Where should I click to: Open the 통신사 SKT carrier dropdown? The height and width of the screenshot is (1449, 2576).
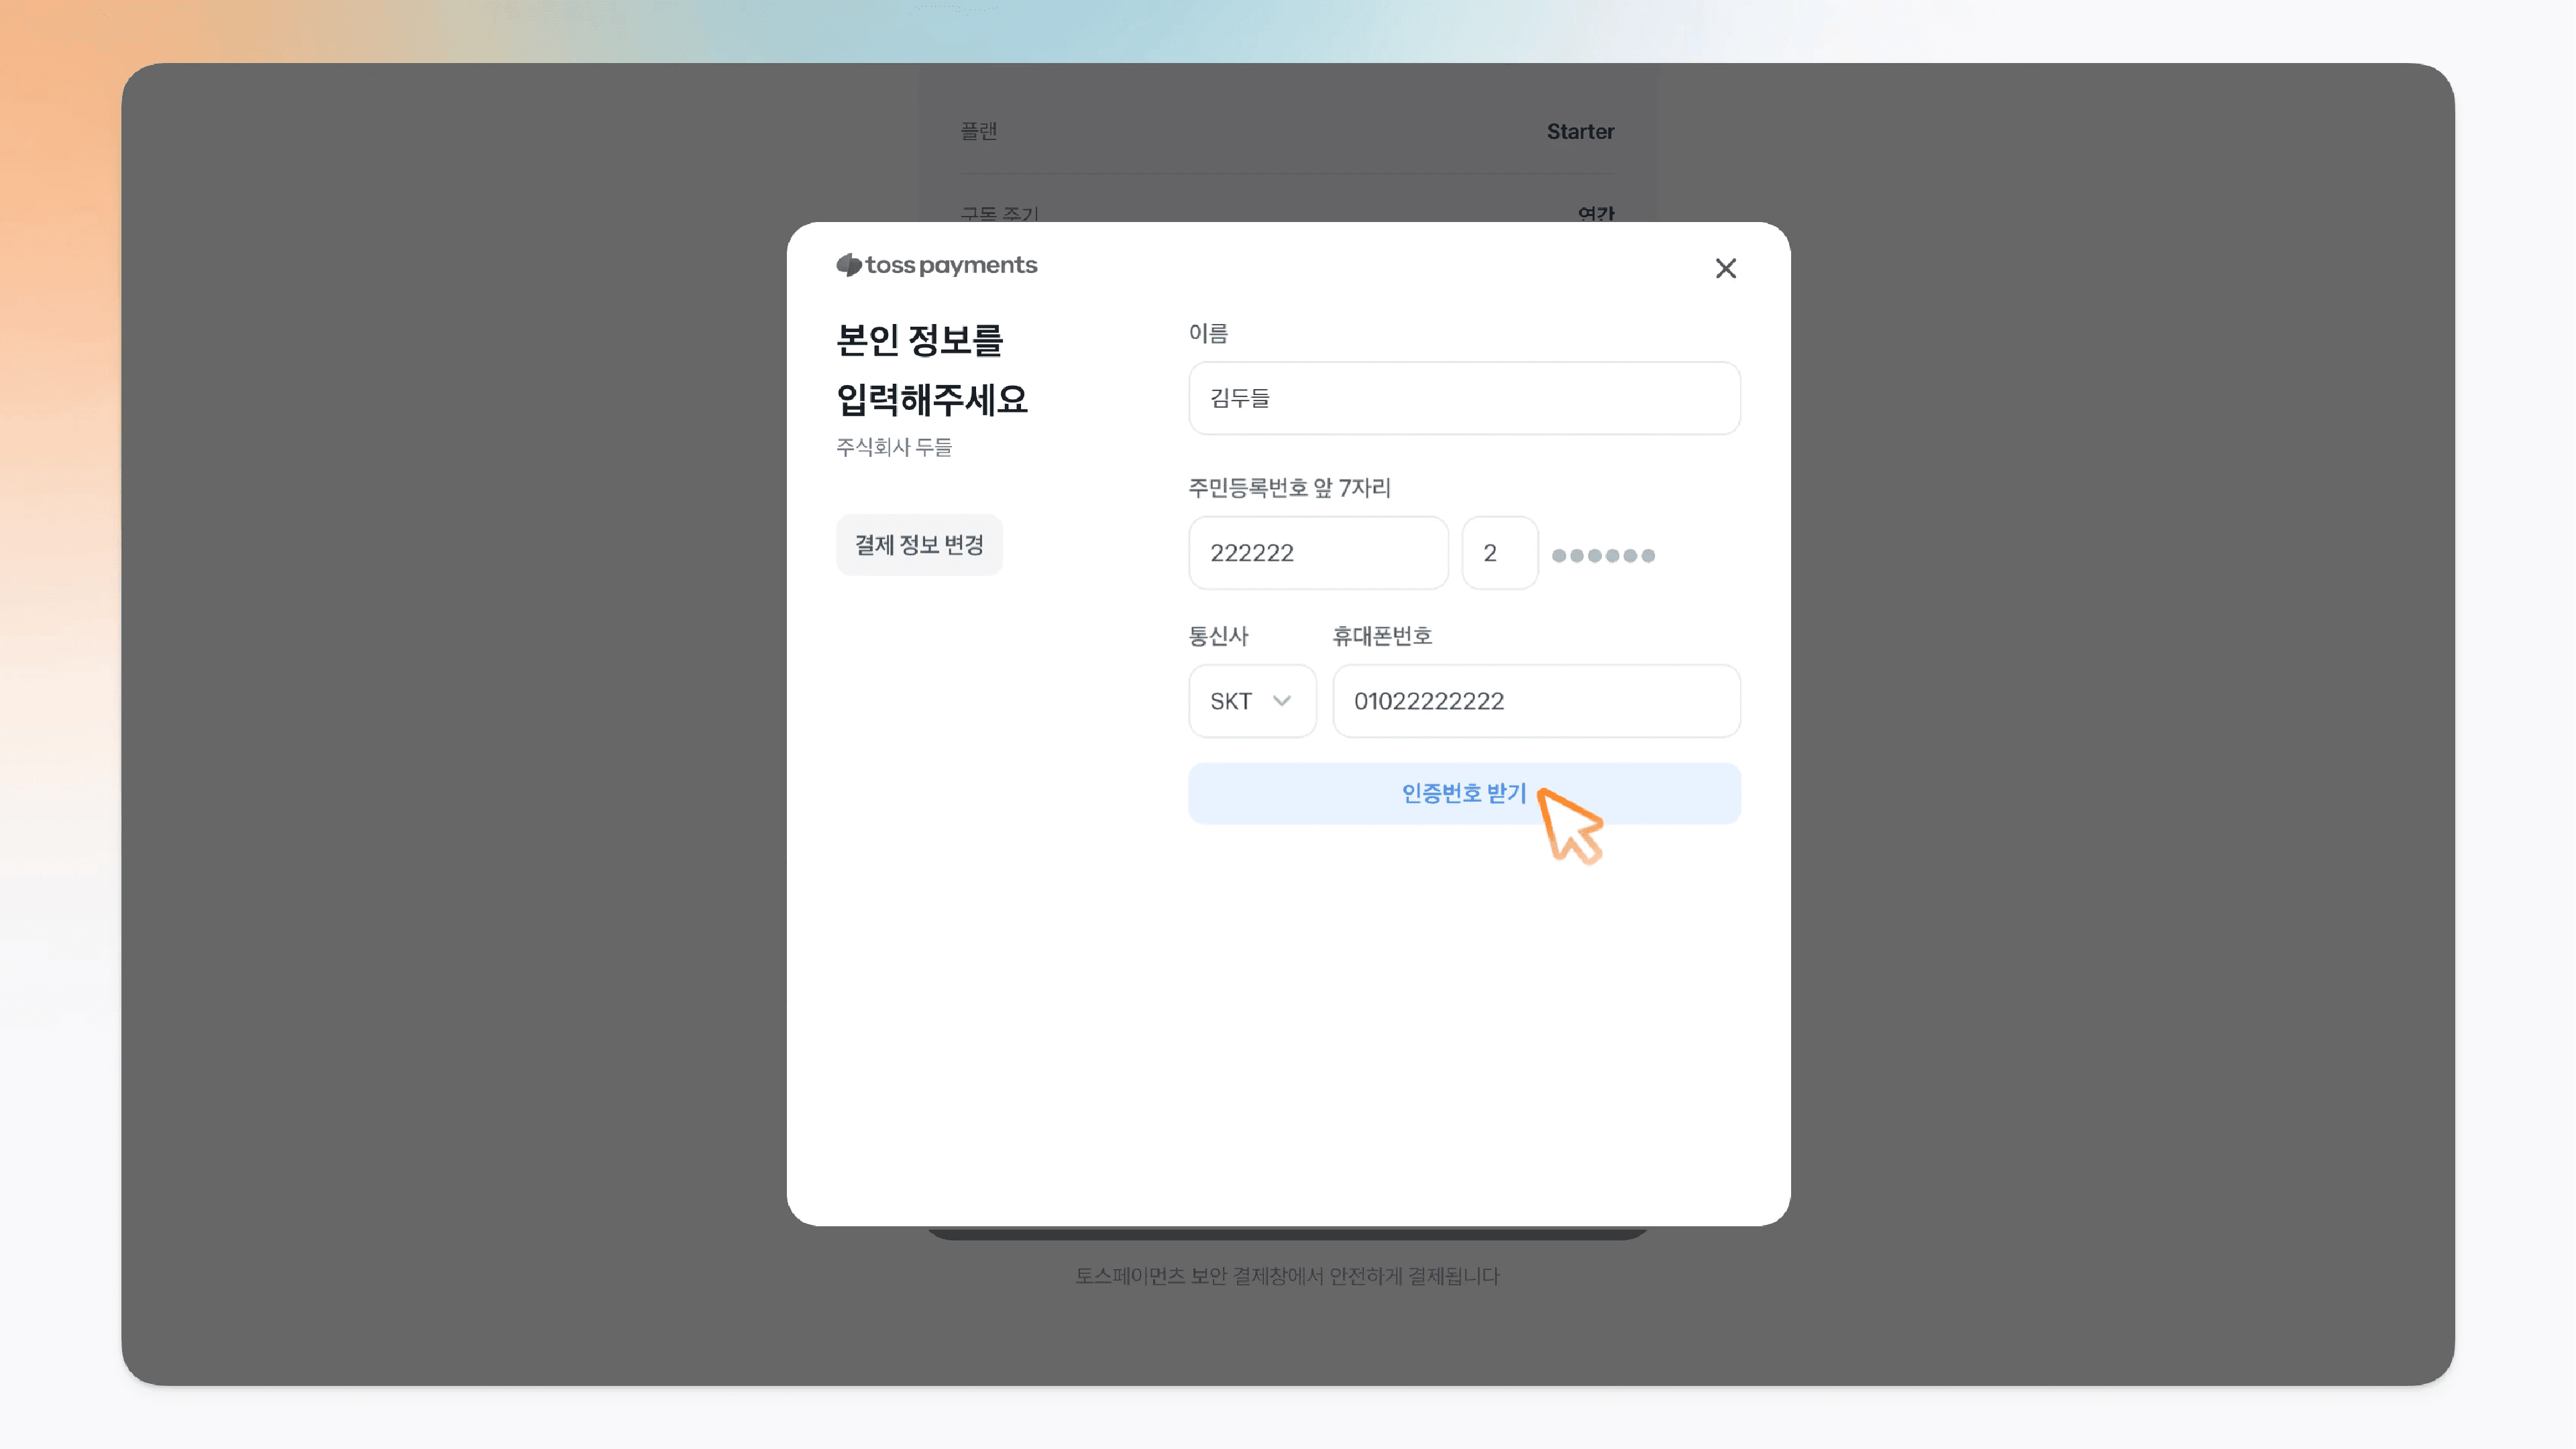tap(1252, 701)
